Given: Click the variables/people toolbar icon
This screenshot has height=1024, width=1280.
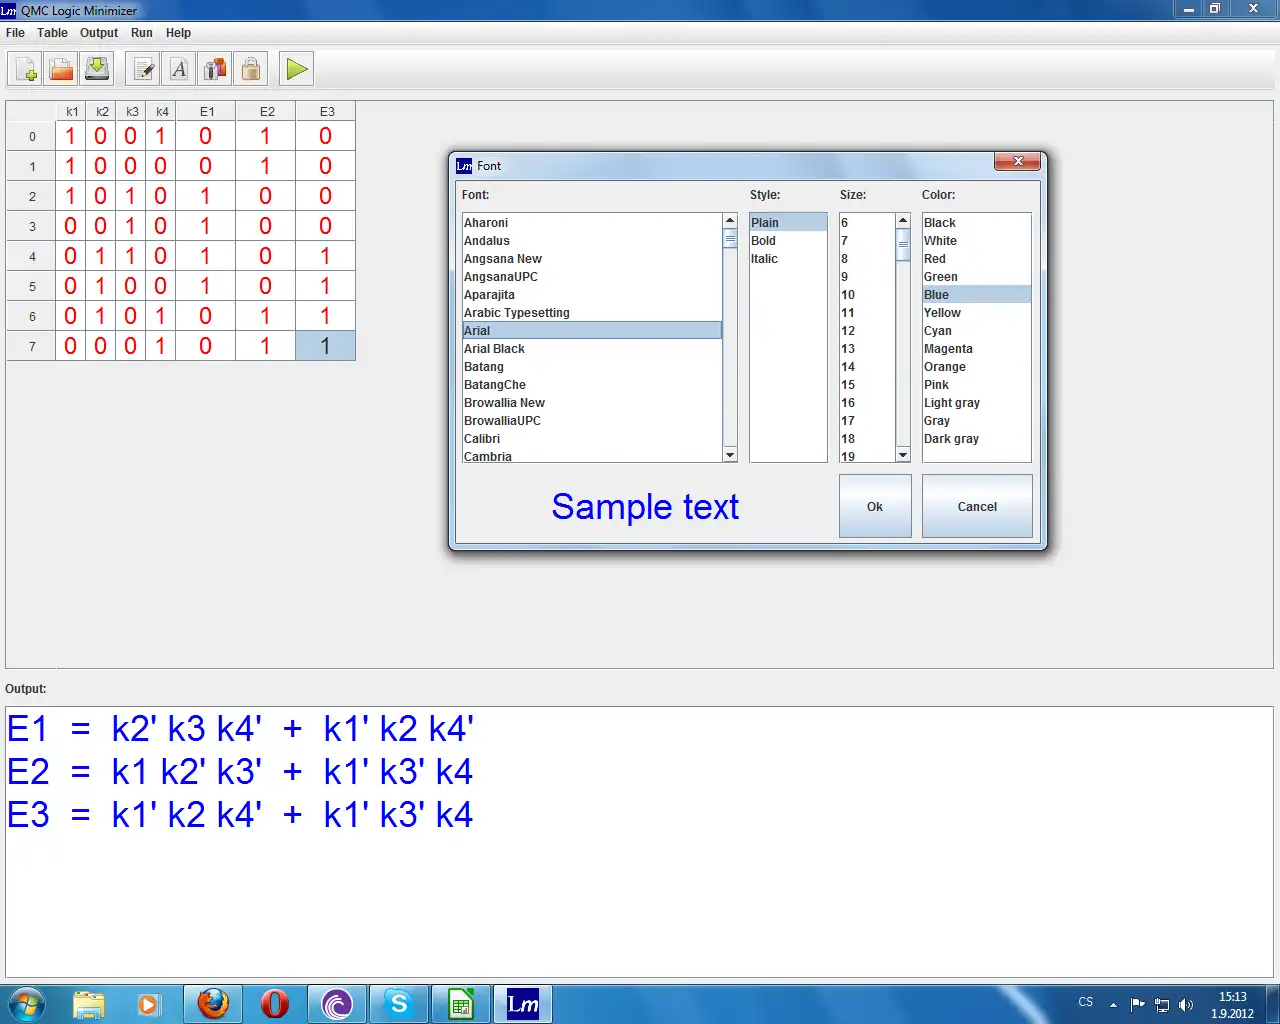Looking at the screenshot, I should 215,69.
